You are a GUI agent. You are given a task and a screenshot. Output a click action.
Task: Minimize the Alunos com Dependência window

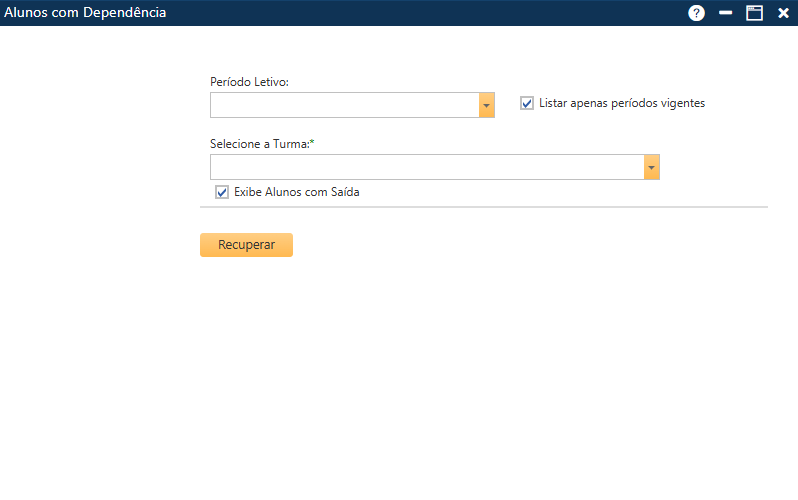[726, 13]
